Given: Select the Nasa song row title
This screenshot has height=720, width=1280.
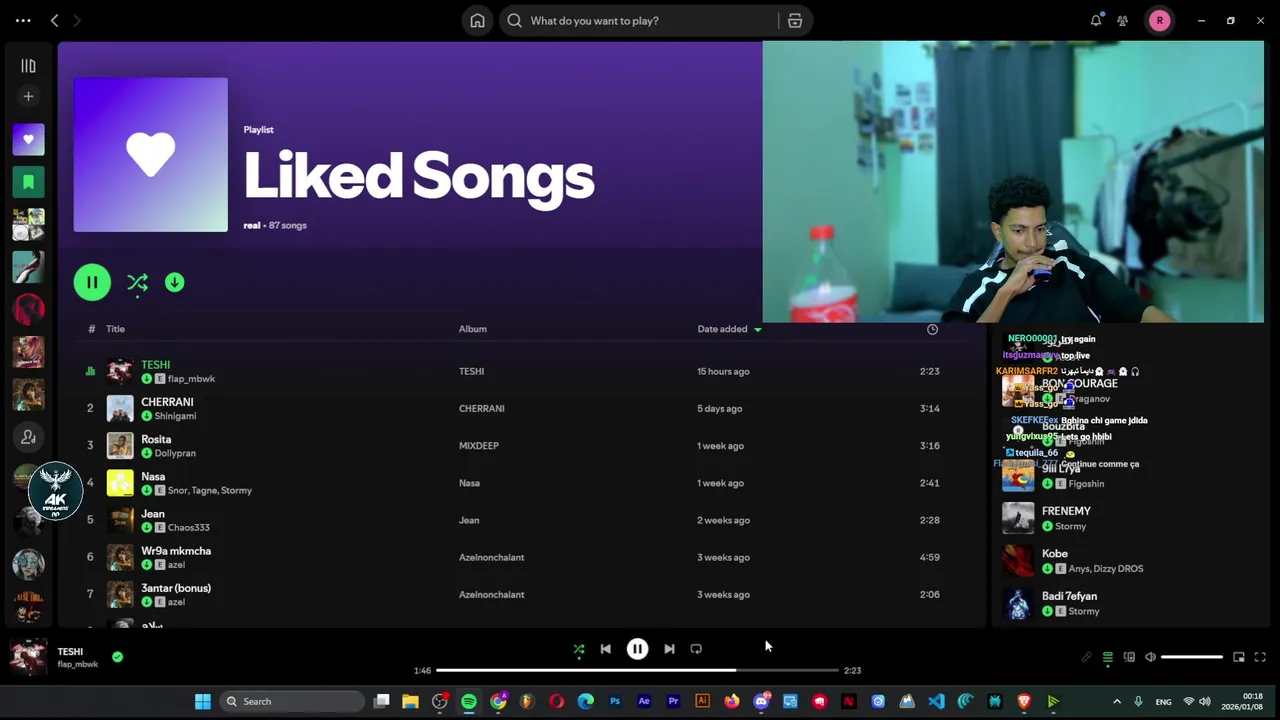Looking at the screenshot, I should tap(153, 477).
